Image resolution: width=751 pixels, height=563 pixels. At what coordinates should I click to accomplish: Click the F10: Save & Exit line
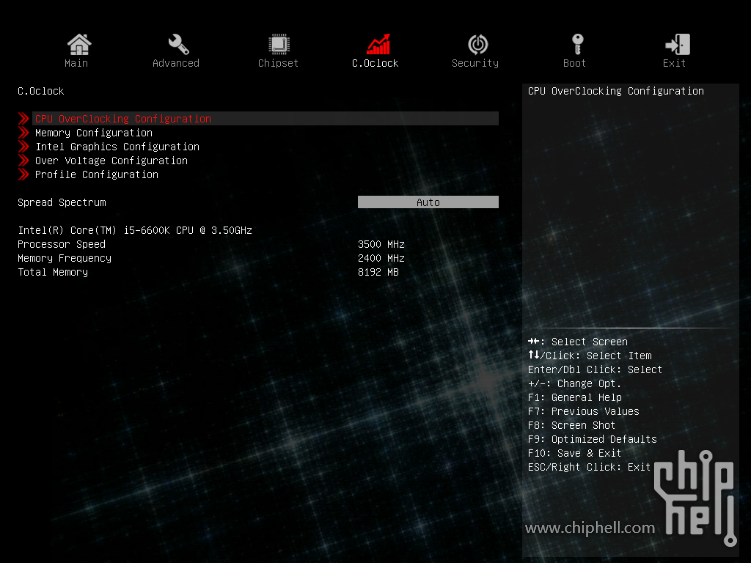[574, 453]
